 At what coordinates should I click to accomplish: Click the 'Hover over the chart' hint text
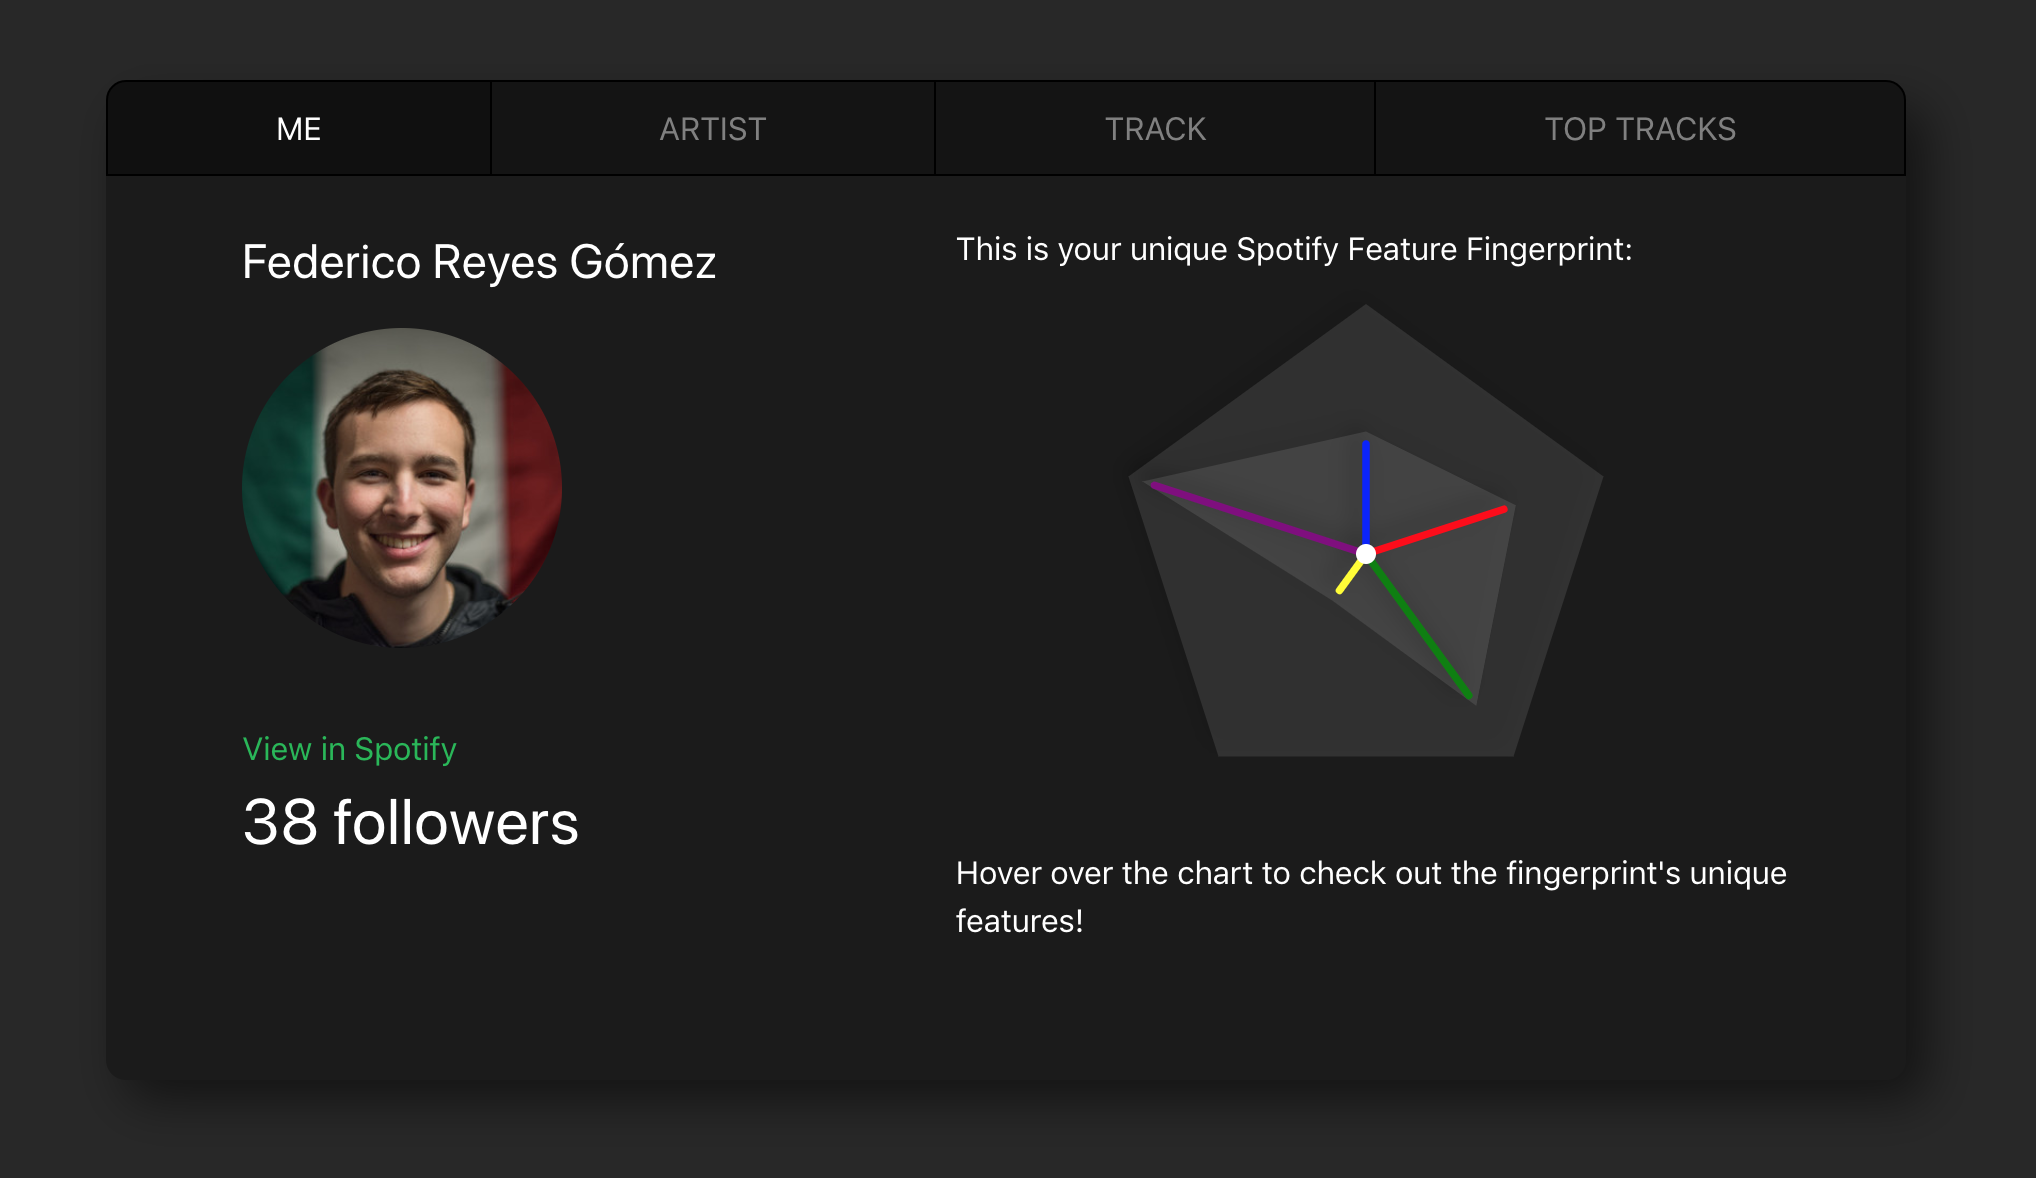pyautogui.click(x=1371, y=897)
